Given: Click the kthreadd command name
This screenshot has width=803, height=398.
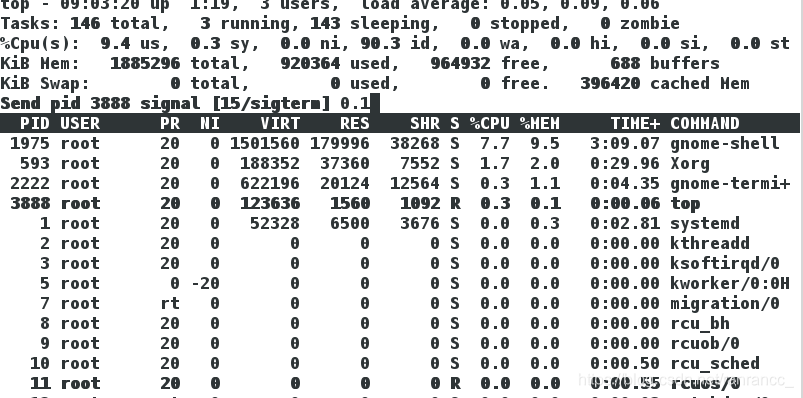Looking at the screenshot, I should click(710, 243).
